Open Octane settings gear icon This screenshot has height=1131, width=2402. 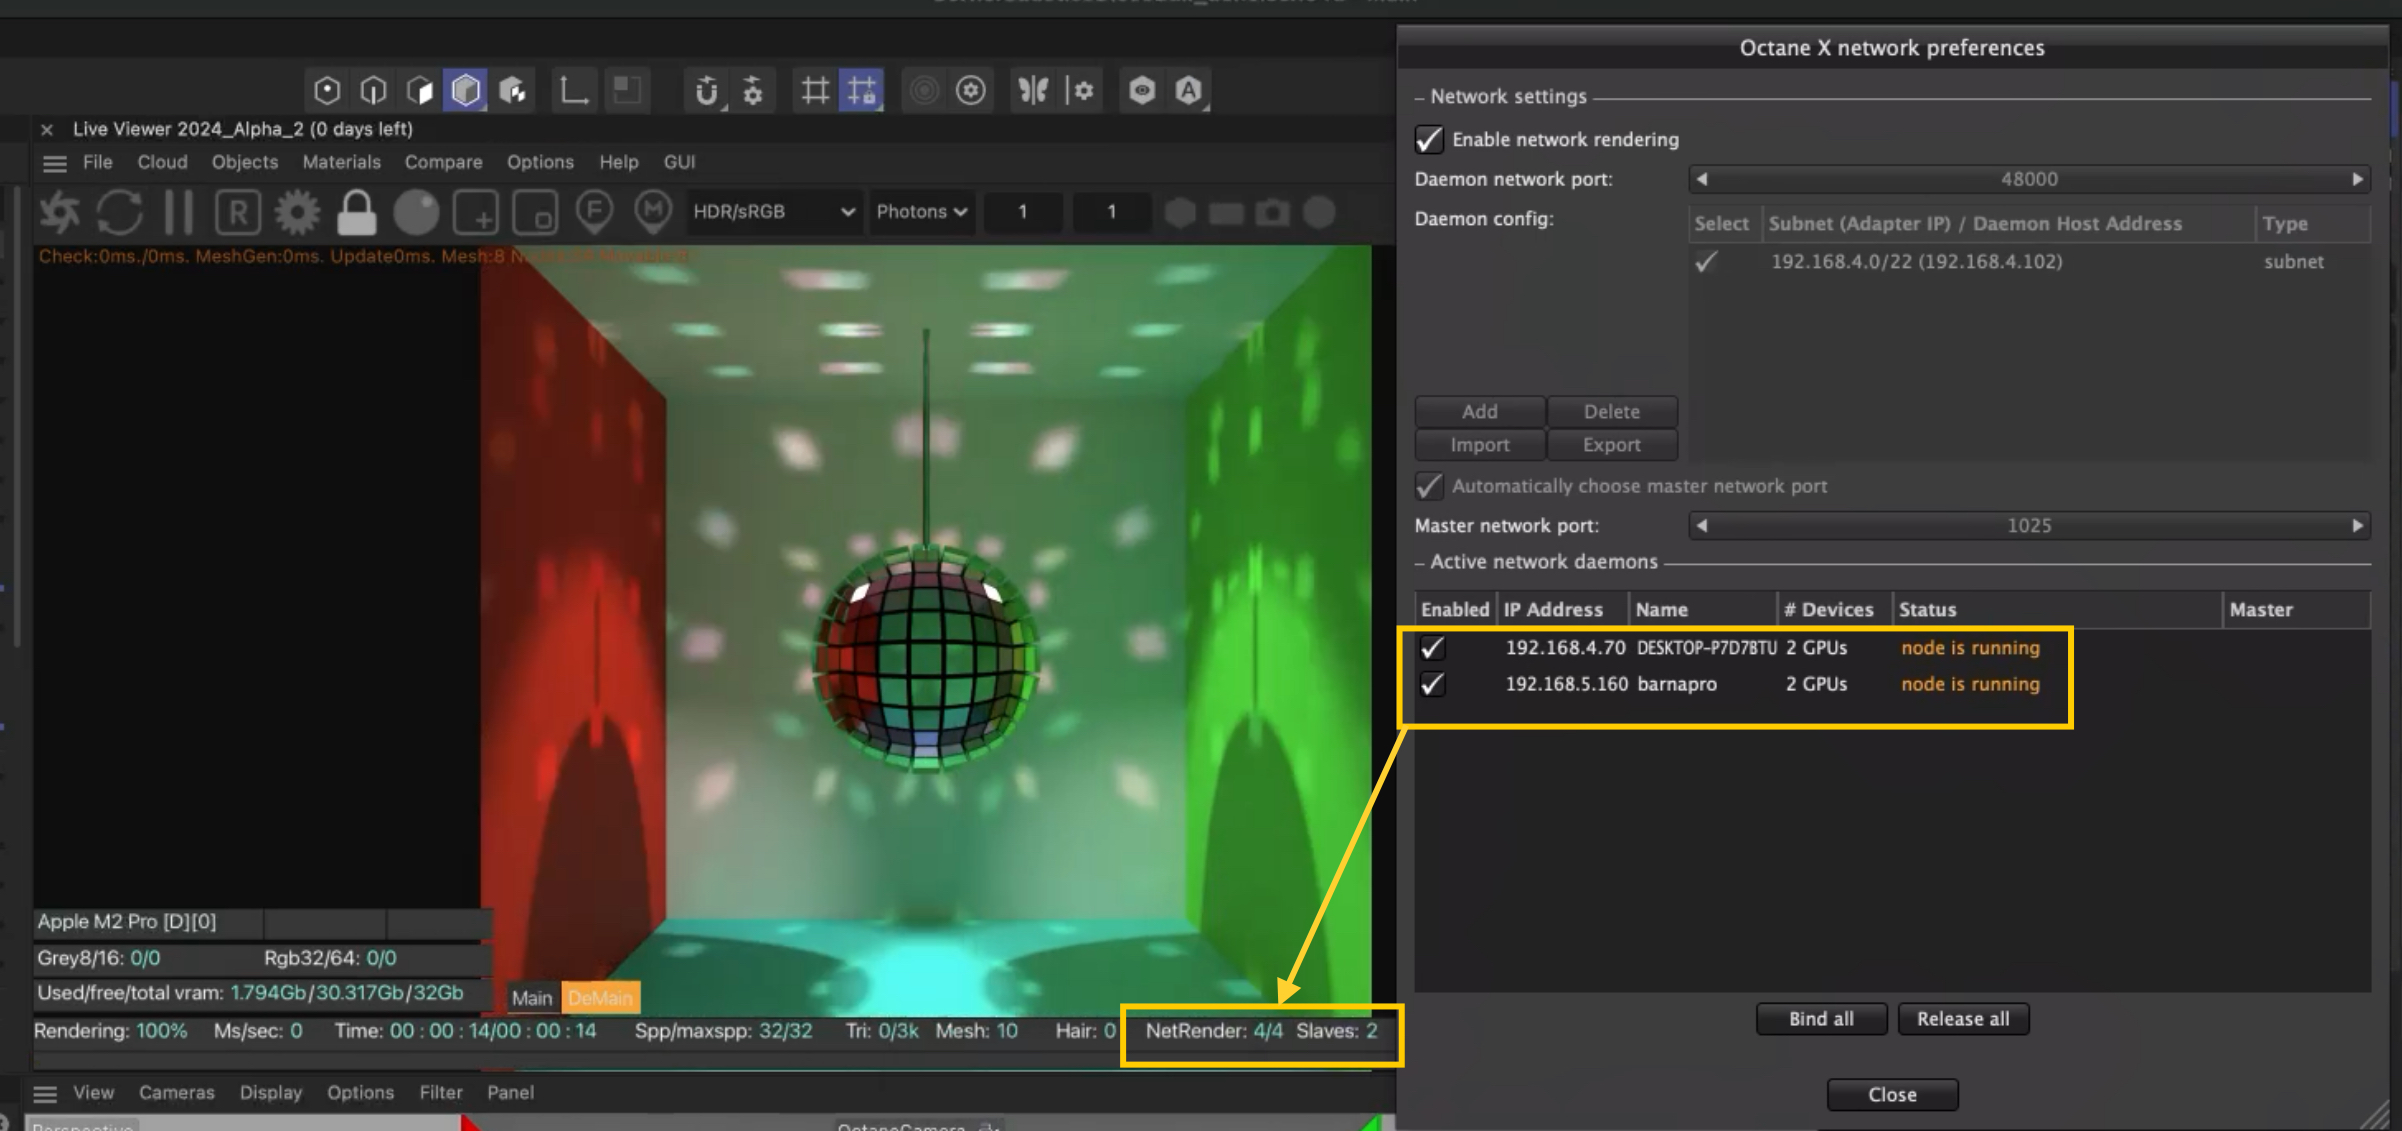[x=297, y=212]
